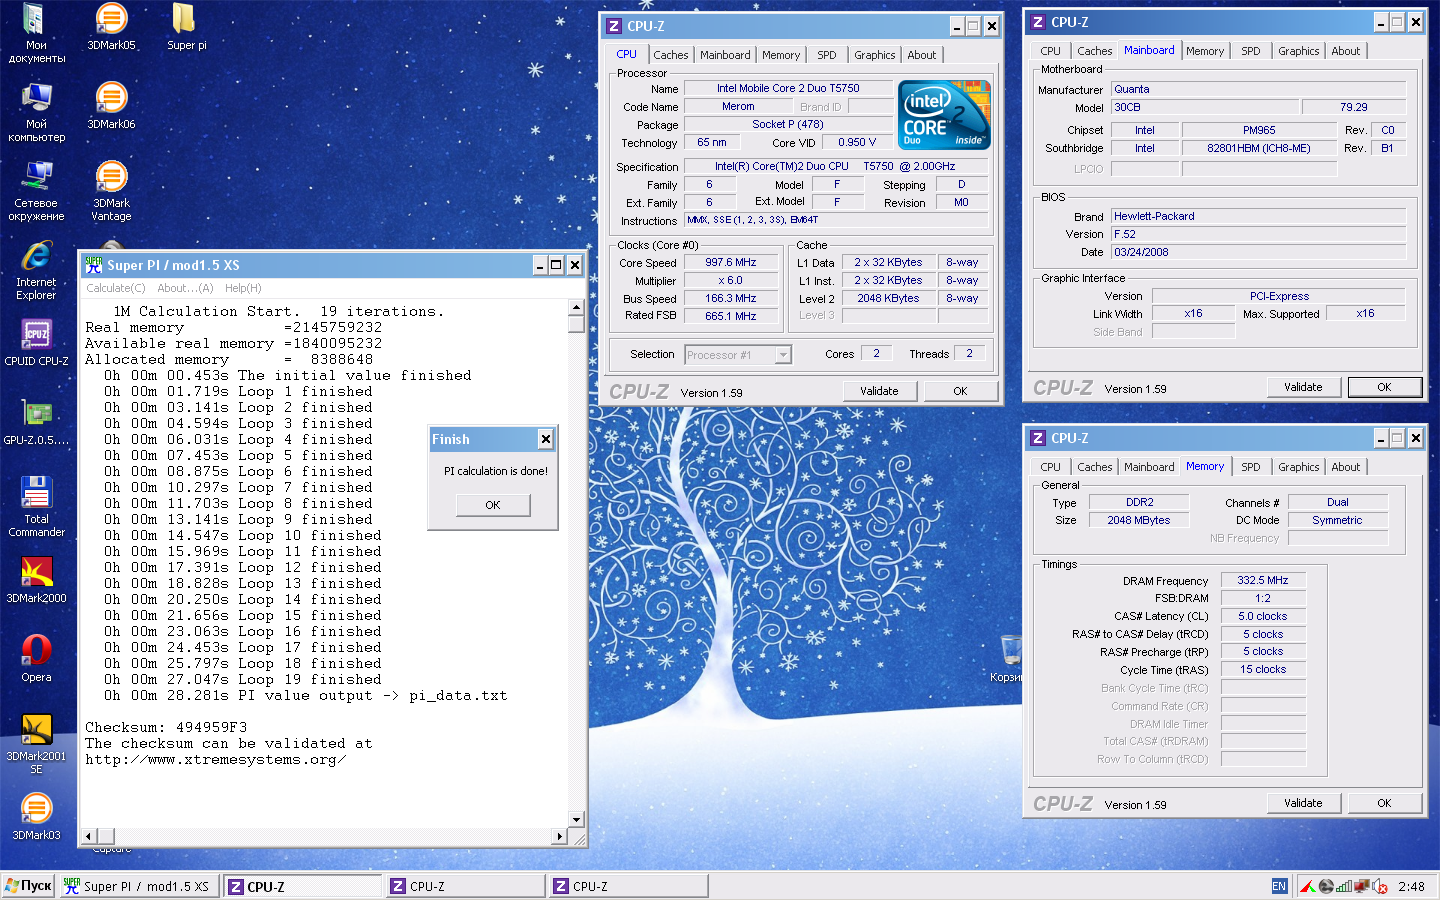Click Super PI vertical scrollbar up arrow
Viewport: 1440px width, 900px height.
click(x=576, y=307)
